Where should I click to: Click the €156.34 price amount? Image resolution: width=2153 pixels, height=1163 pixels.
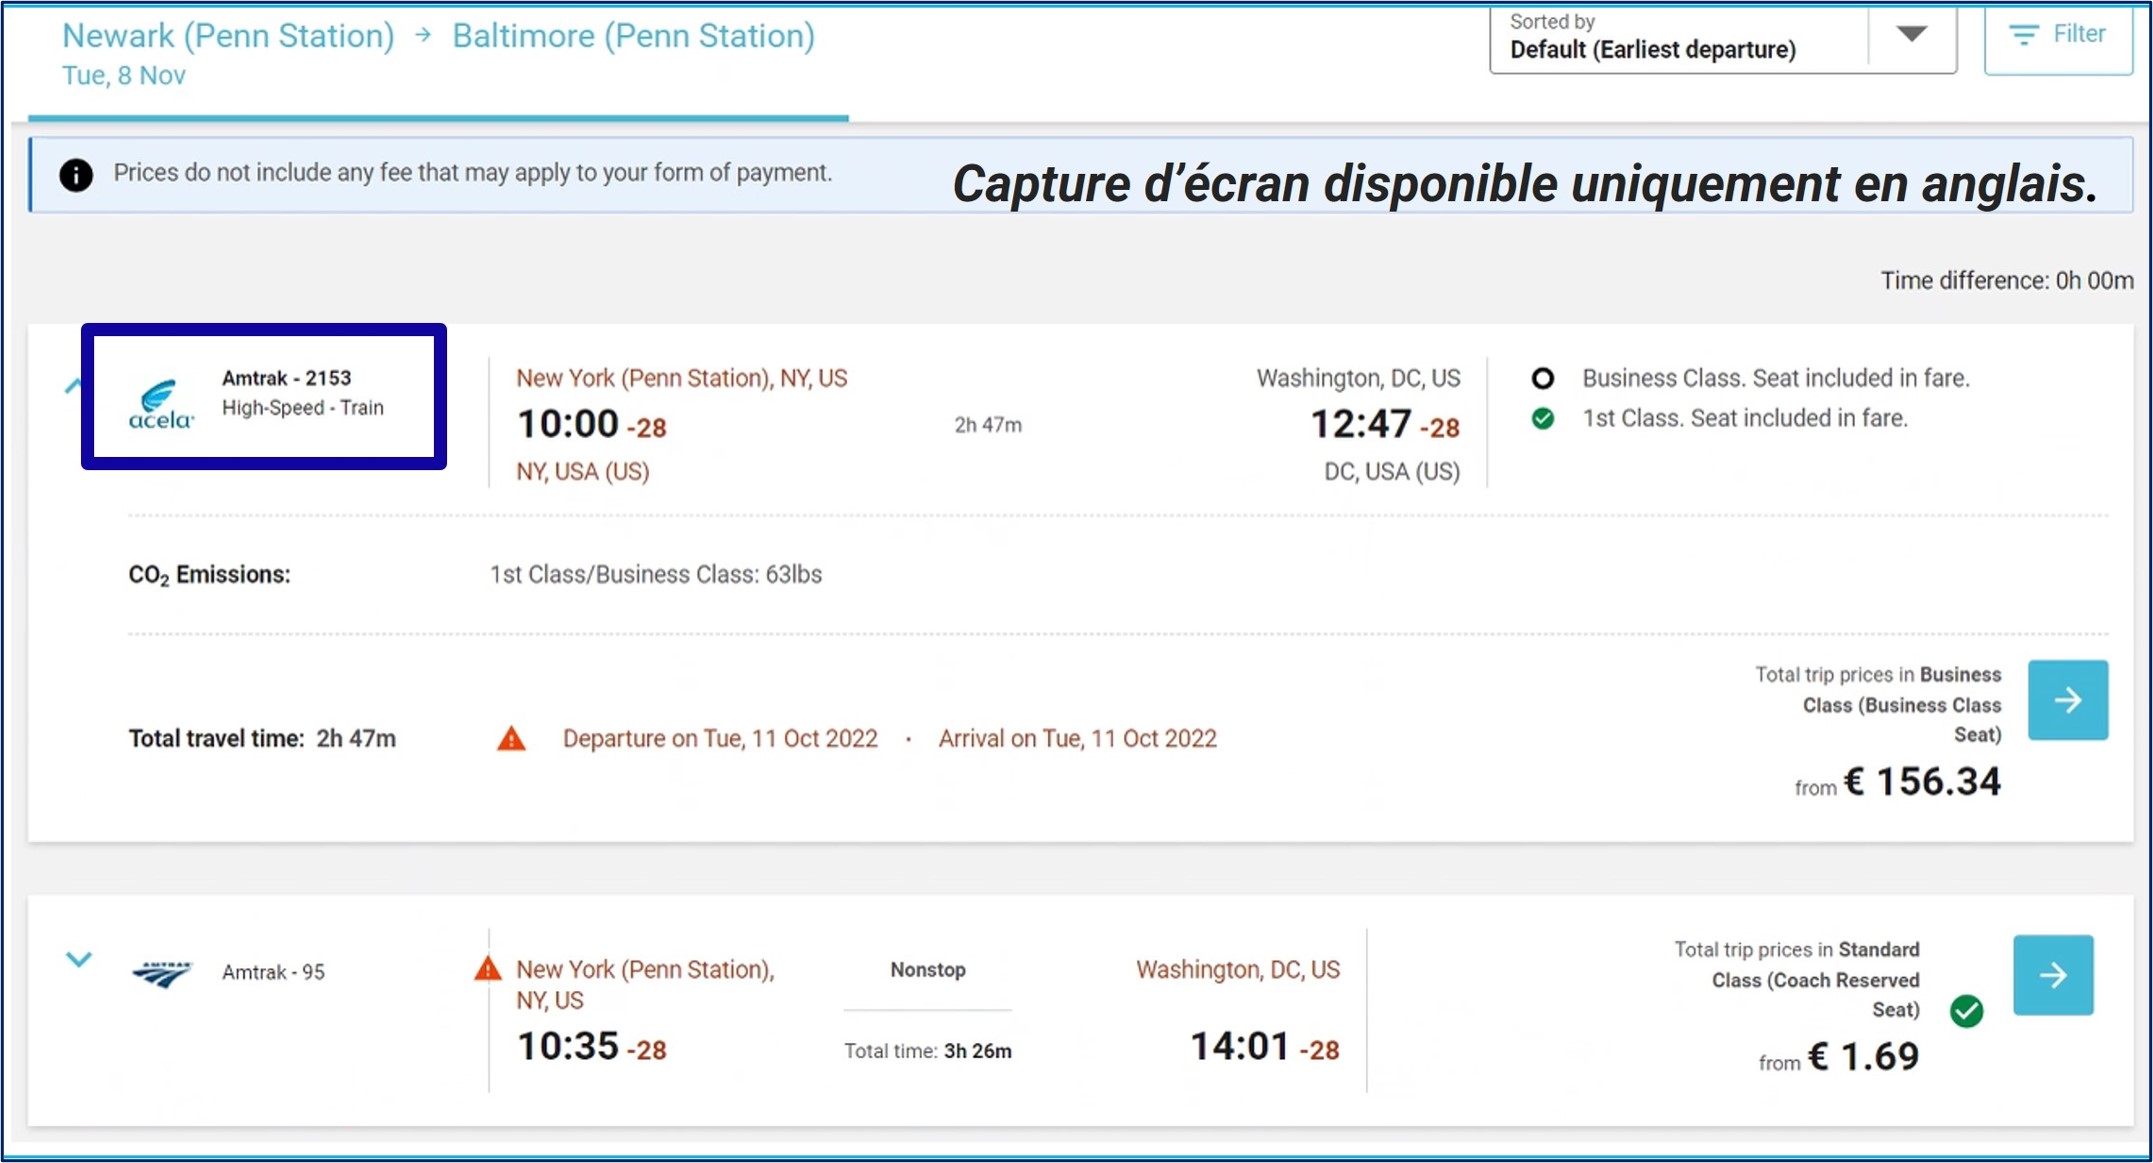1921,782
